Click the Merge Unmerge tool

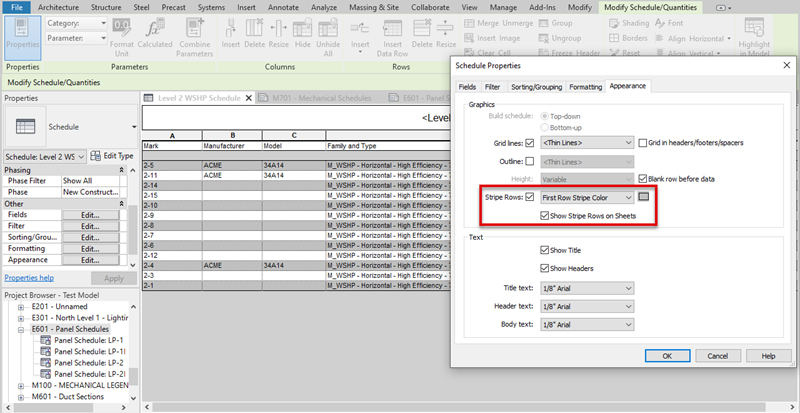[498, 23]
